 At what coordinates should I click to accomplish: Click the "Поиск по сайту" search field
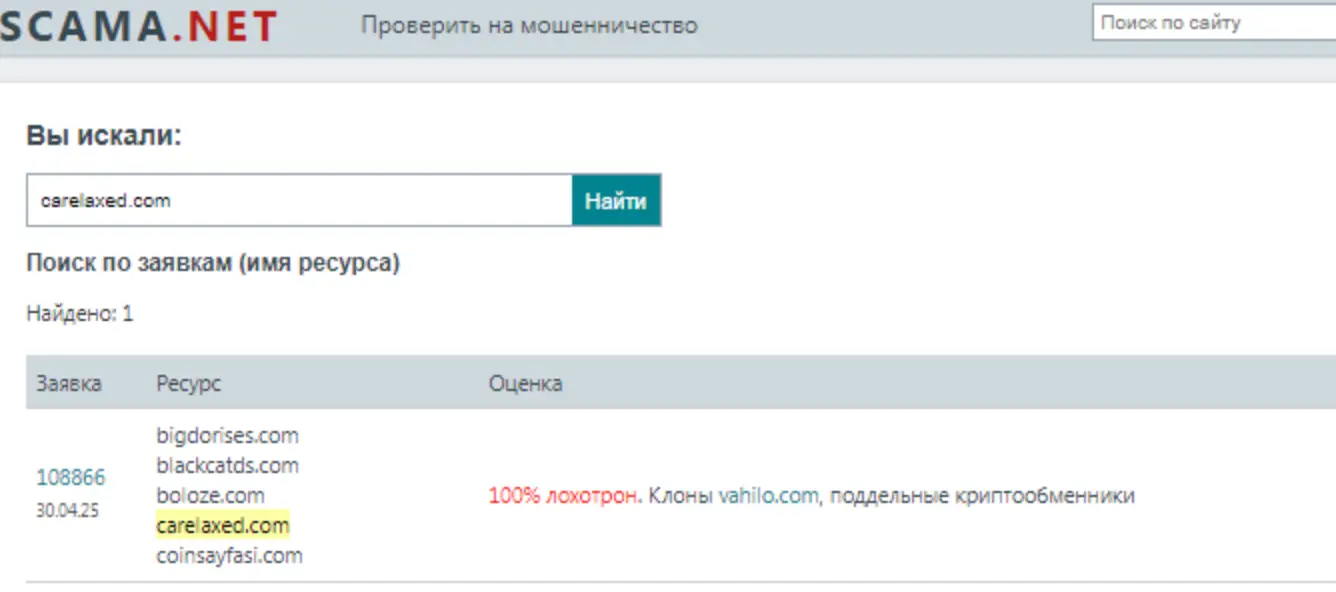tap(1200, 22)
